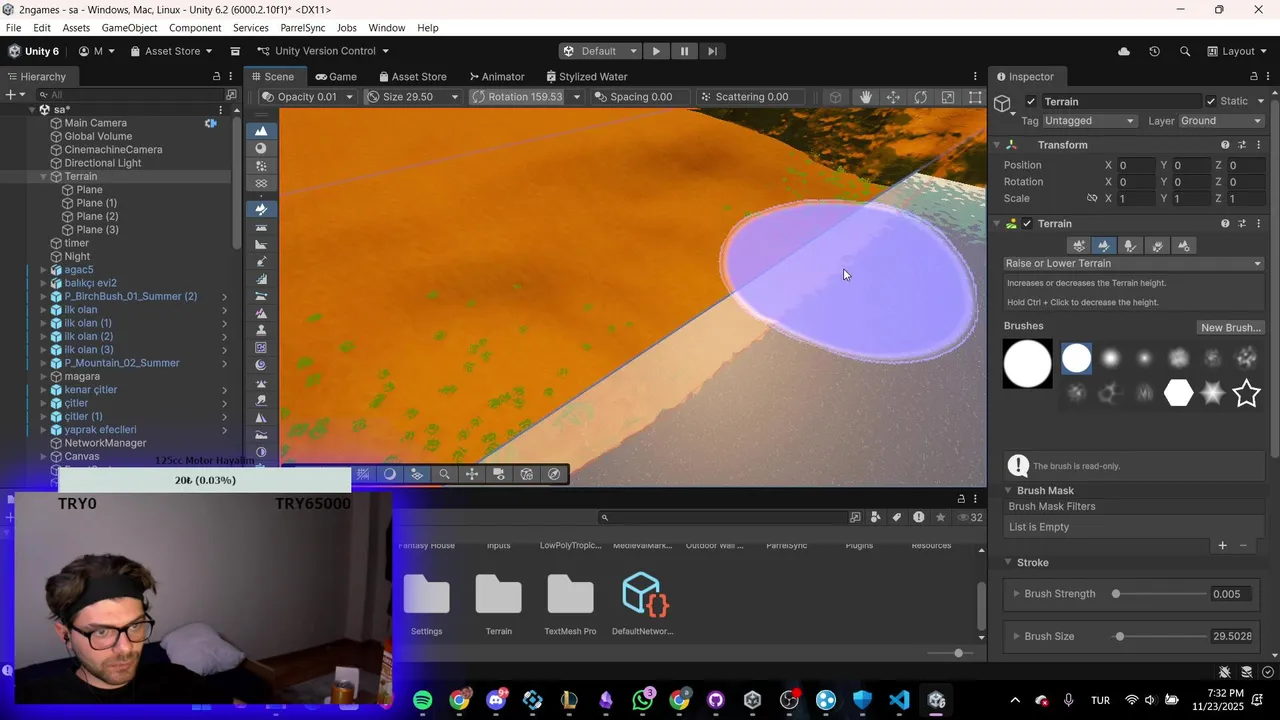
Task: Click the search magnifier in top bar
Action: click(1185, 51)
